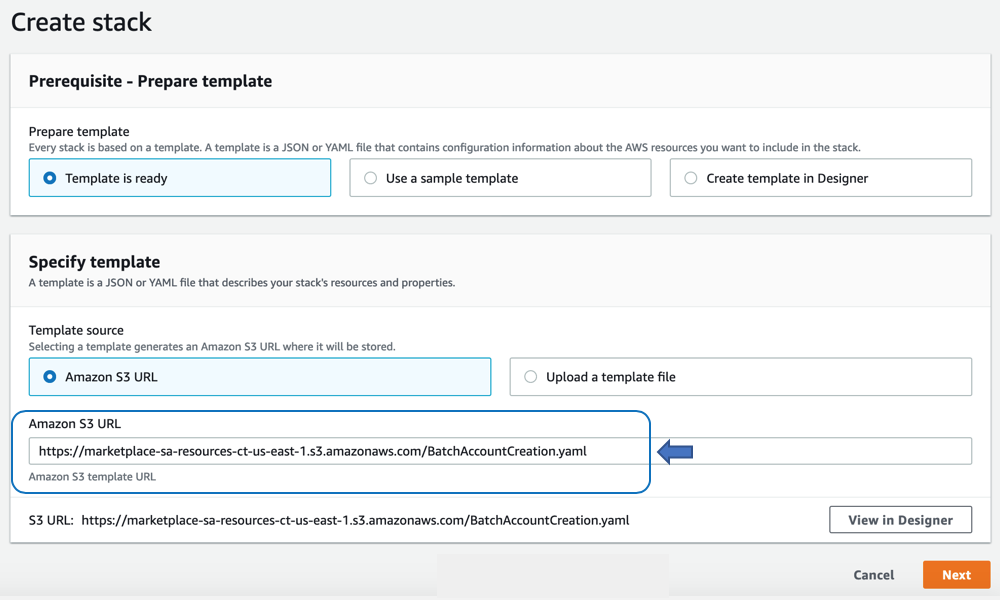Click the Next button
This screenshot has height=600, width=1000.
click(x=956, y=574)
